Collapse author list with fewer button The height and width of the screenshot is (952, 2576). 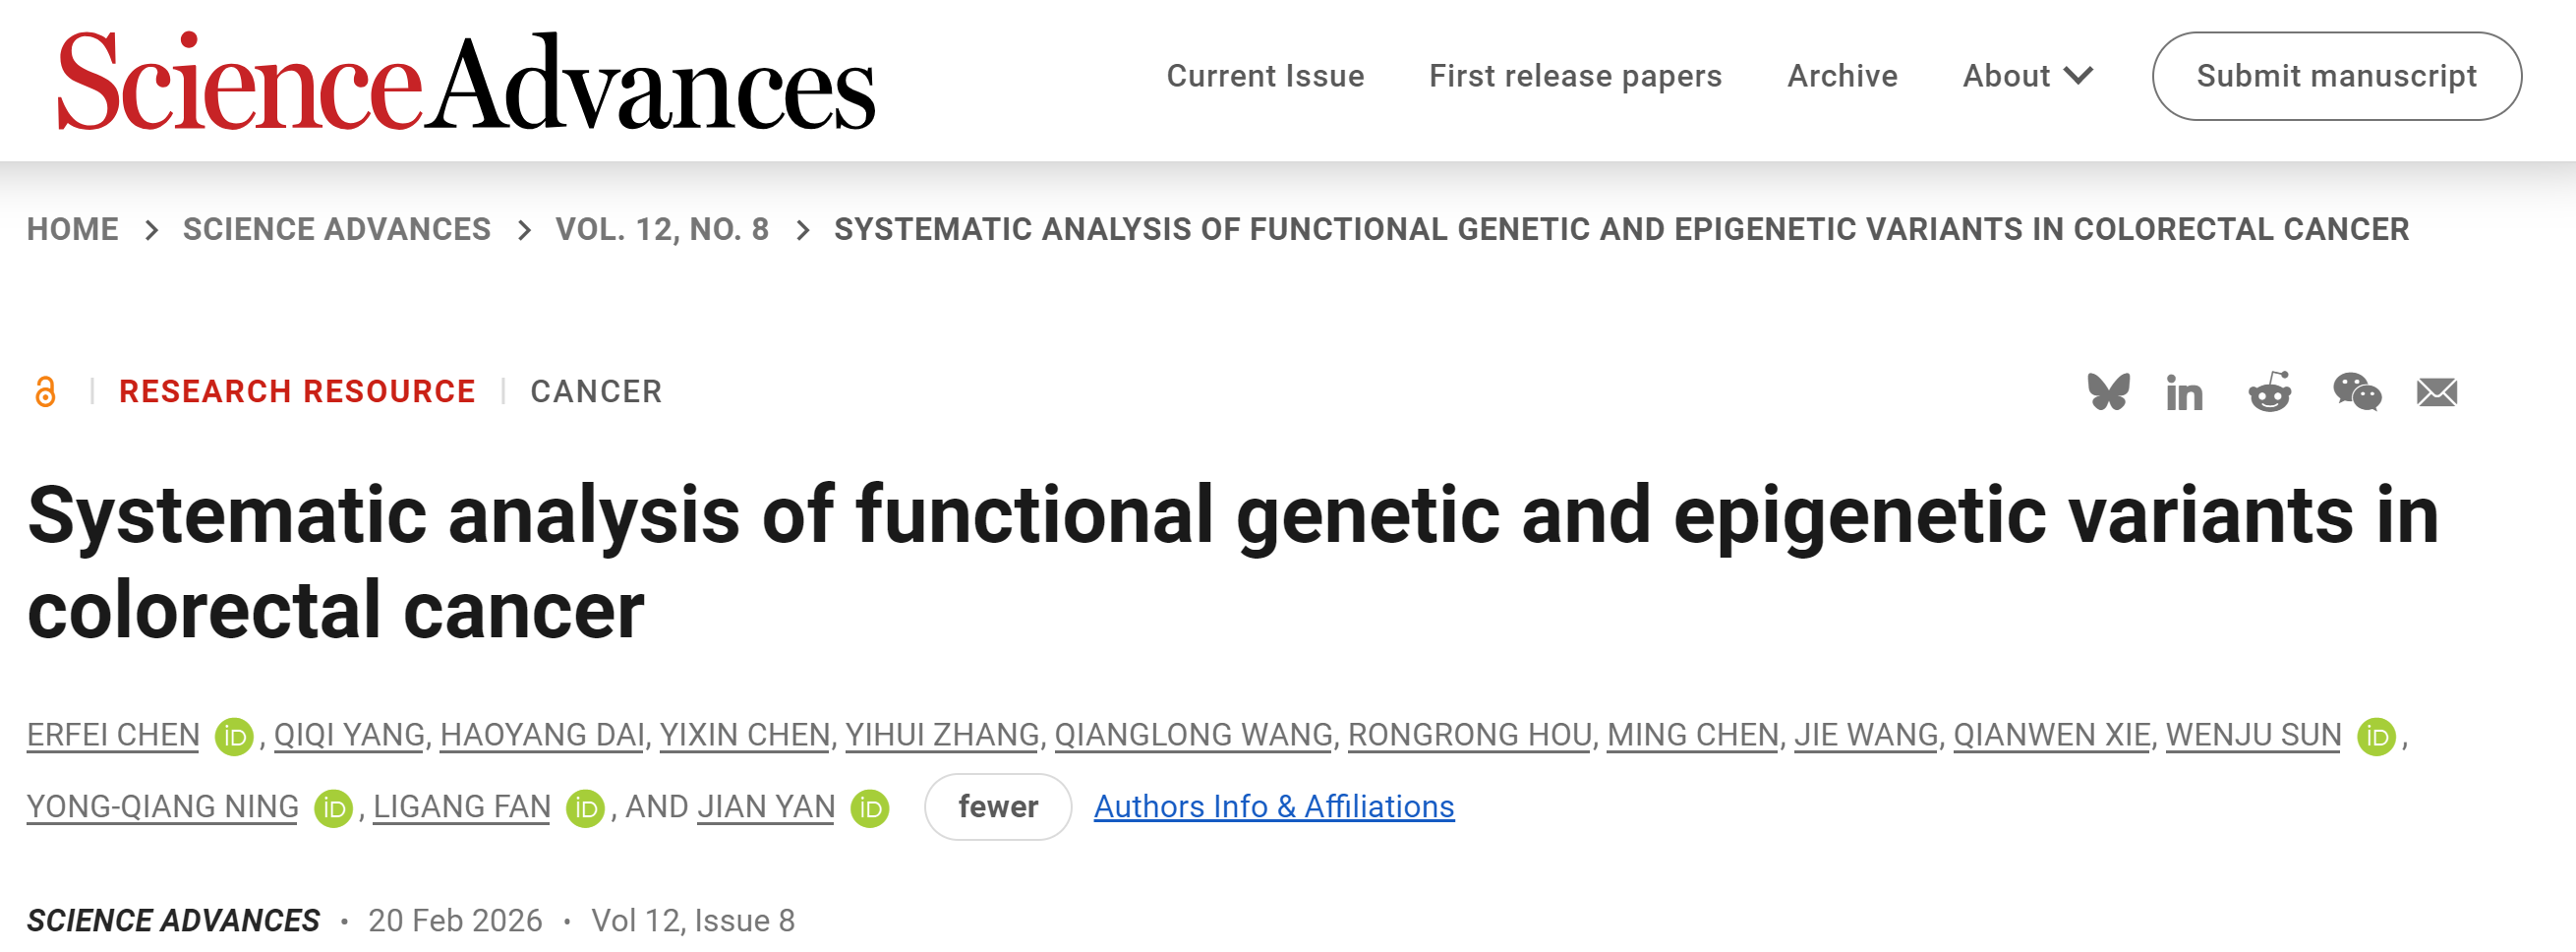(997, 806)
